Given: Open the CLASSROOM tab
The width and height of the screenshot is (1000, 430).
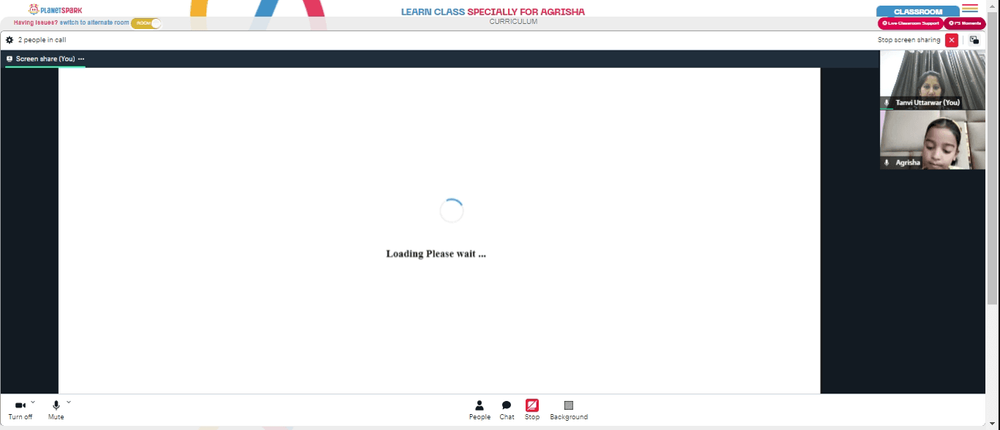Looking at the screenshot, I should (918, 11).
